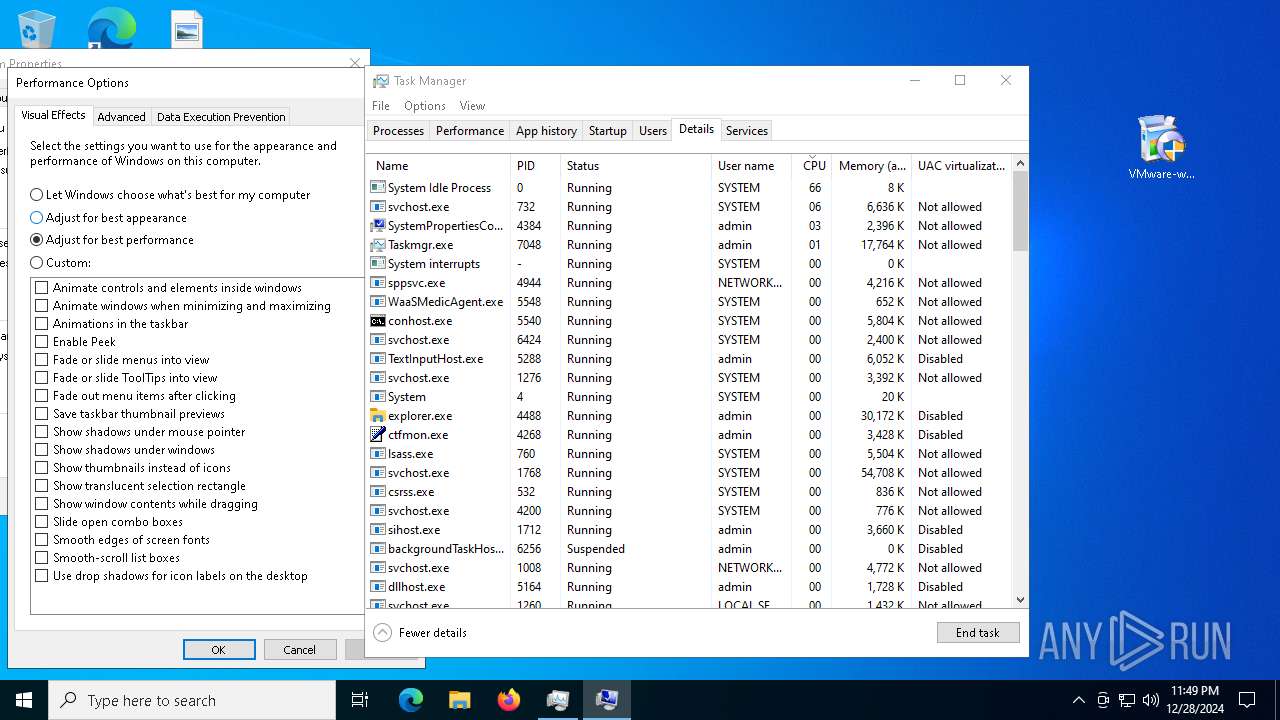Cancel the Performance Options dialog

(x=300, y=650)
